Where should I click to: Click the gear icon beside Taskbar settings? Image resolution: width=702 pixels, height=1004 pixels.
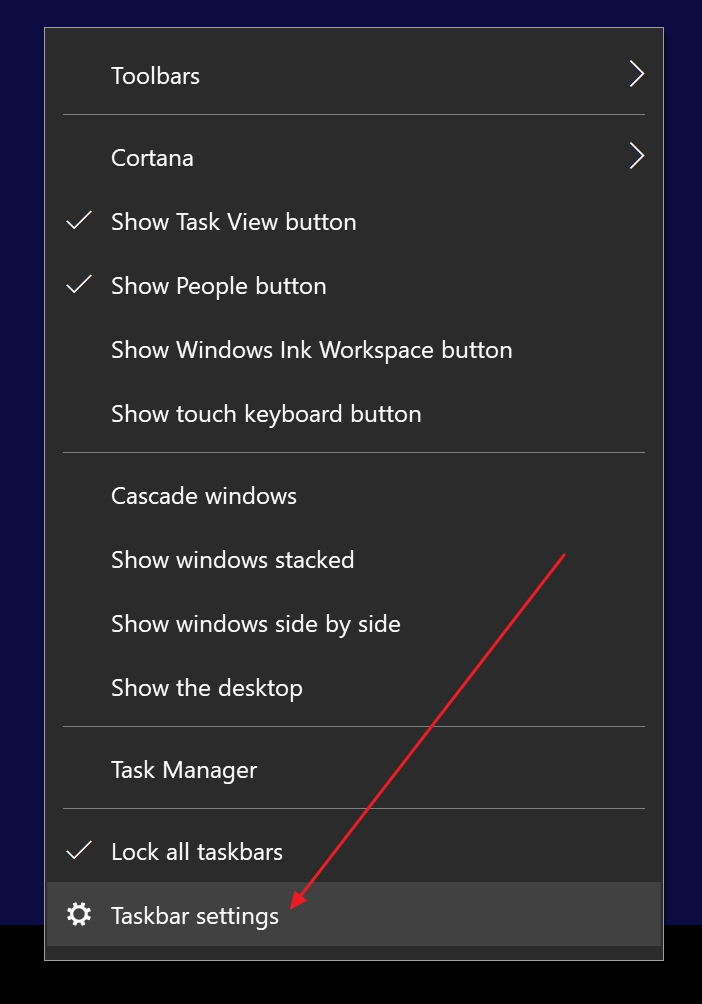tap(79, 914)
